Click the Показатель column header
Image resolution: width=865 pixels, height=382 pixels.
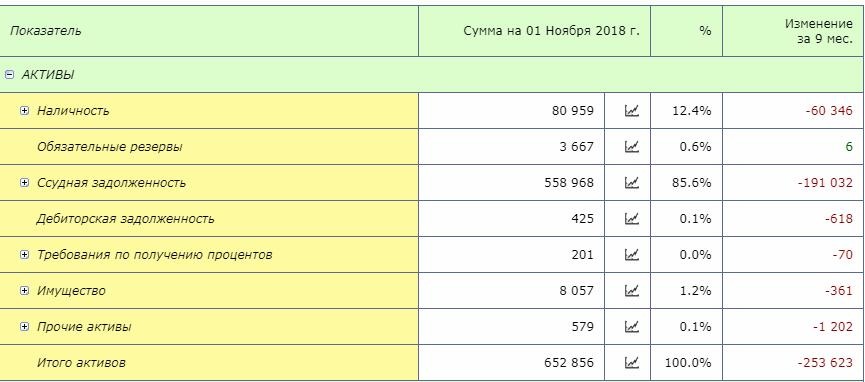[45, 31]
